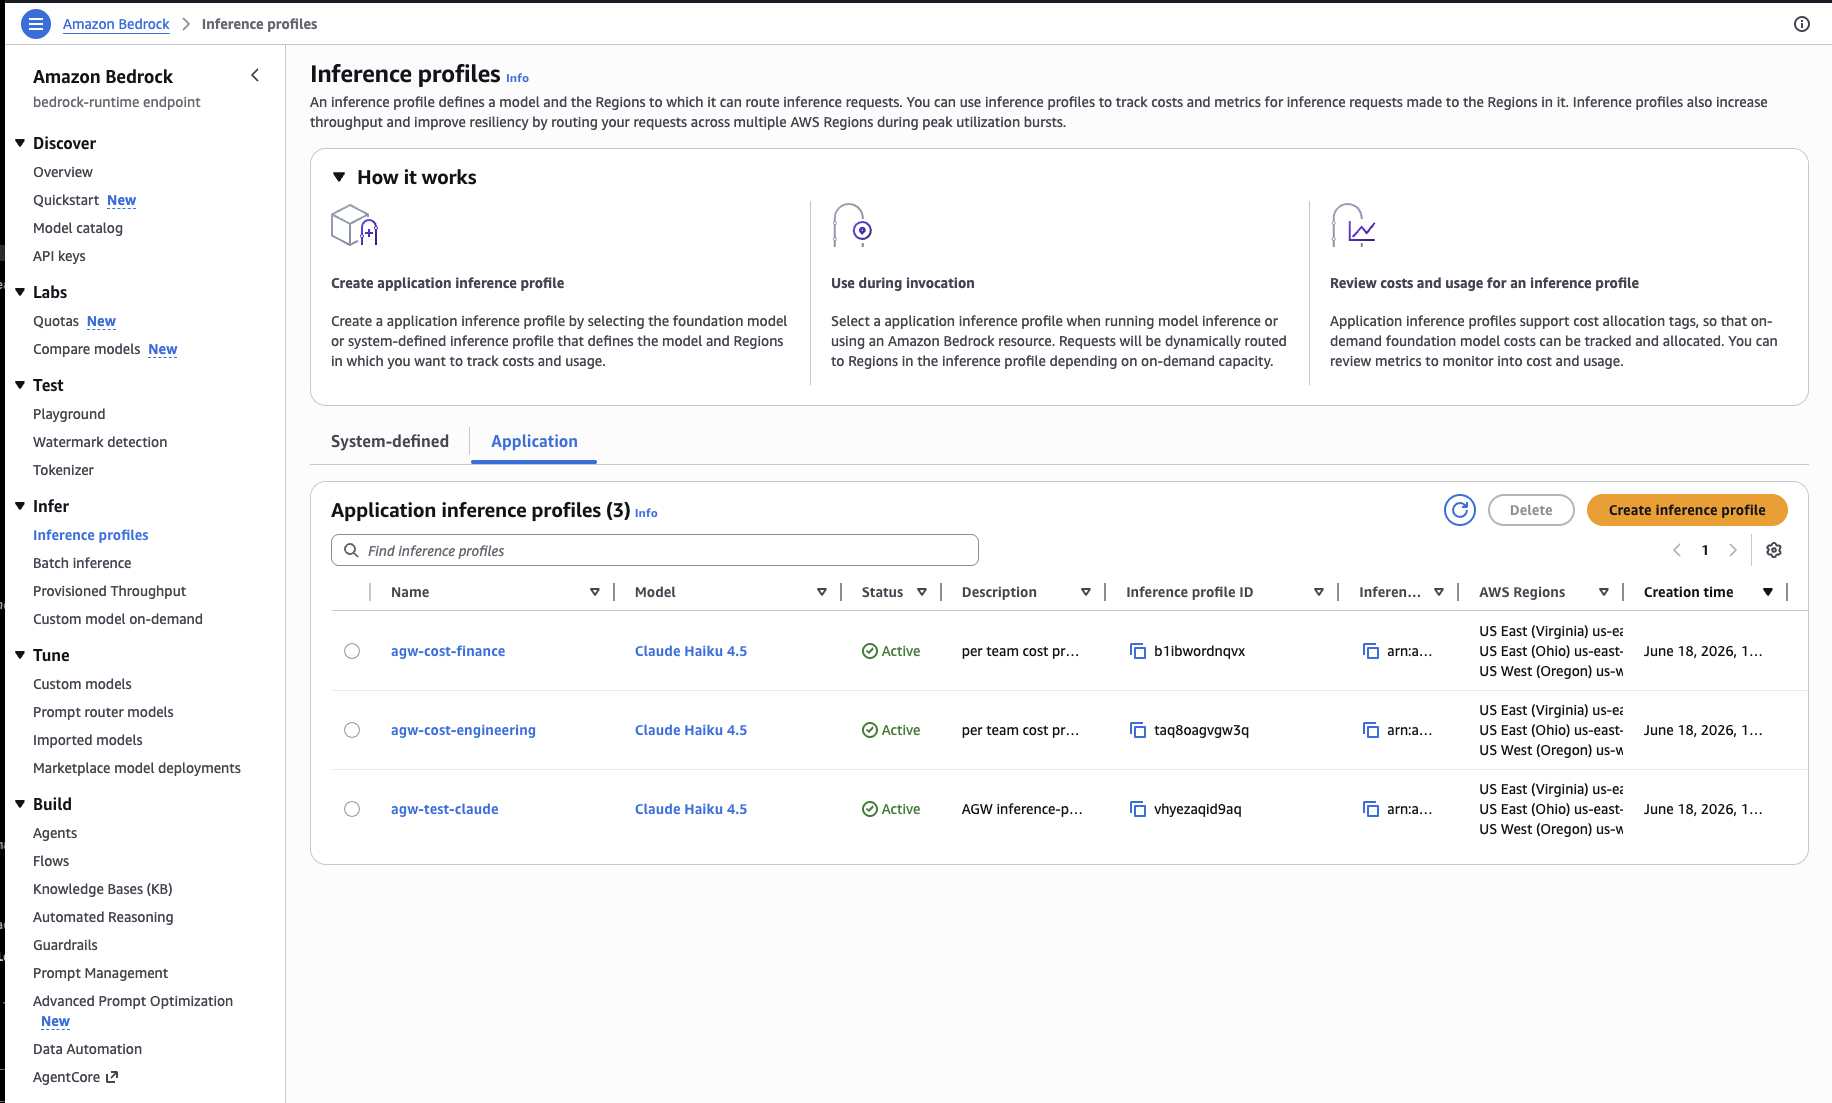Open Playground in side navigation

point(69,414)
